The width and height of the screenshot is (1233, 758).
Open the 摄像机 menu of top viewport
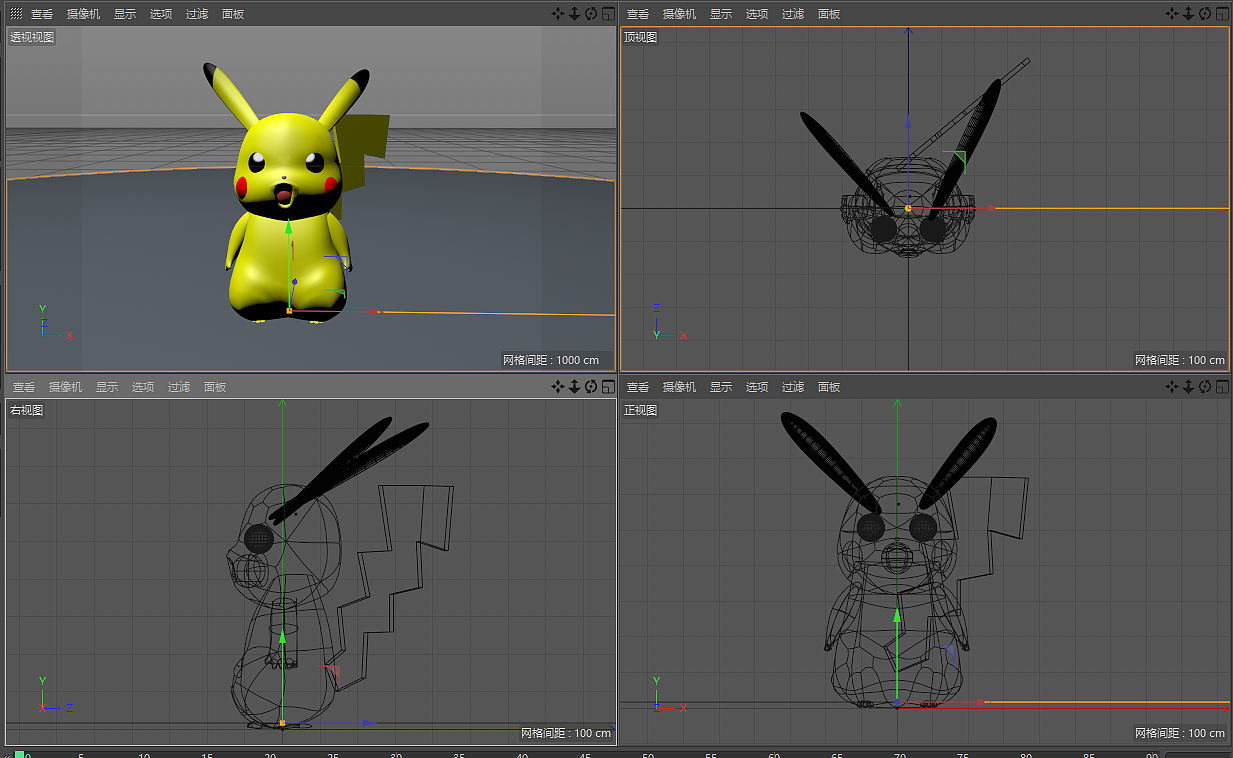point(679,13)
